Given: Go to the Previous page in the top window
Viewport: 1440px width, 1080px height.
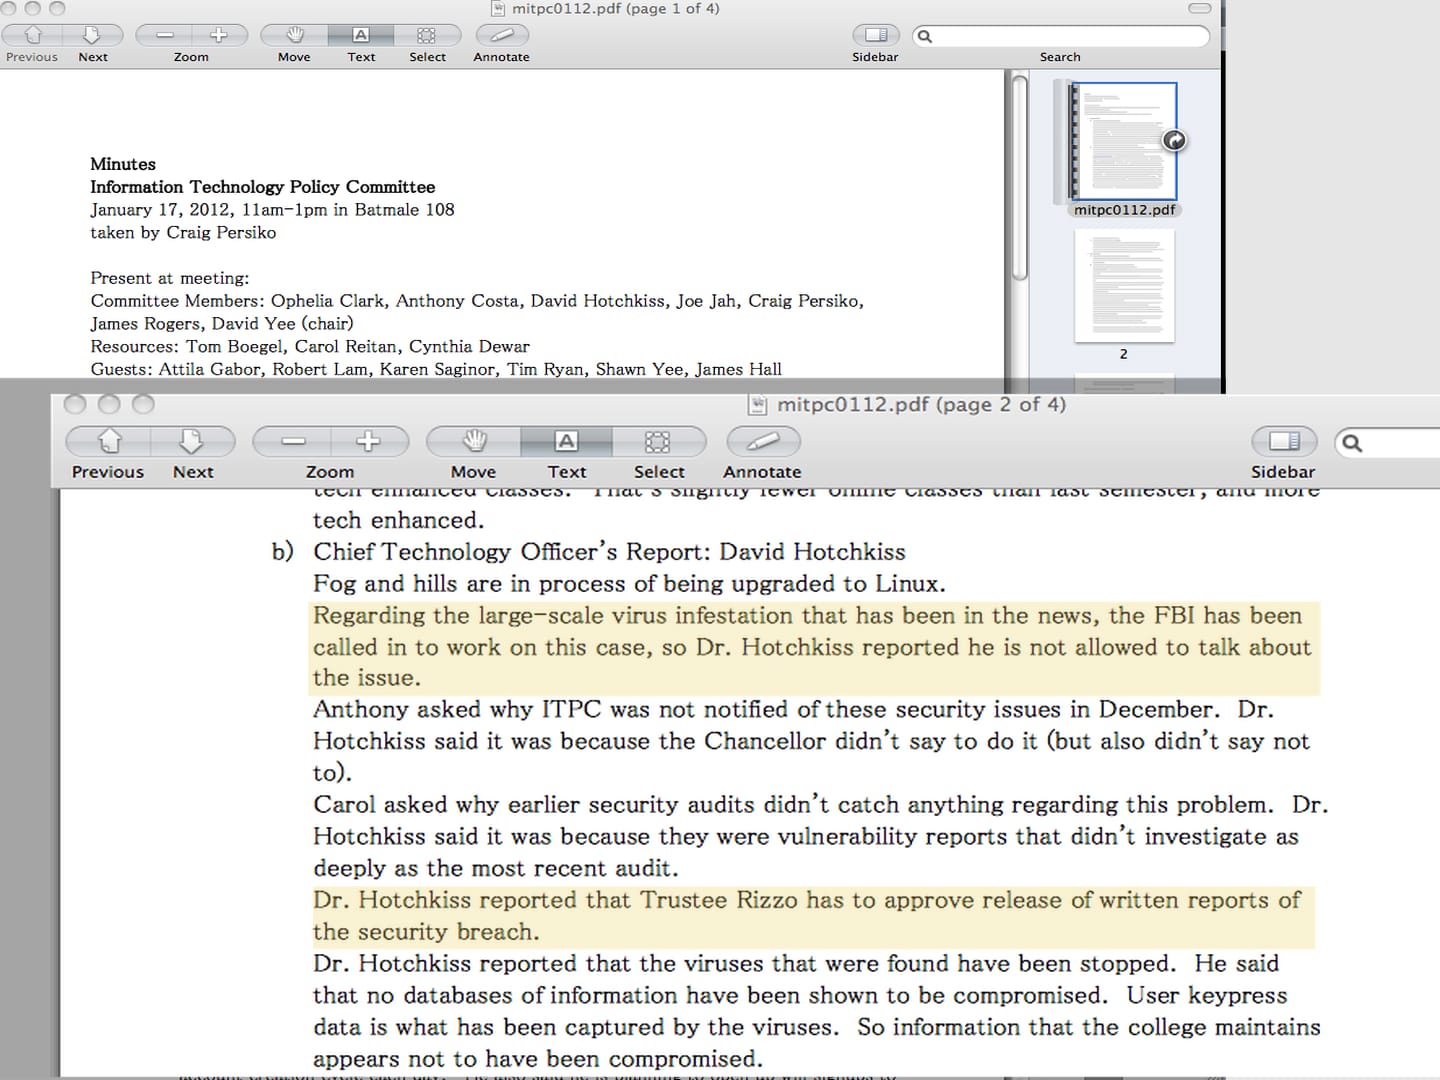Looking at the screenshot, I should [x=31, y=35].
